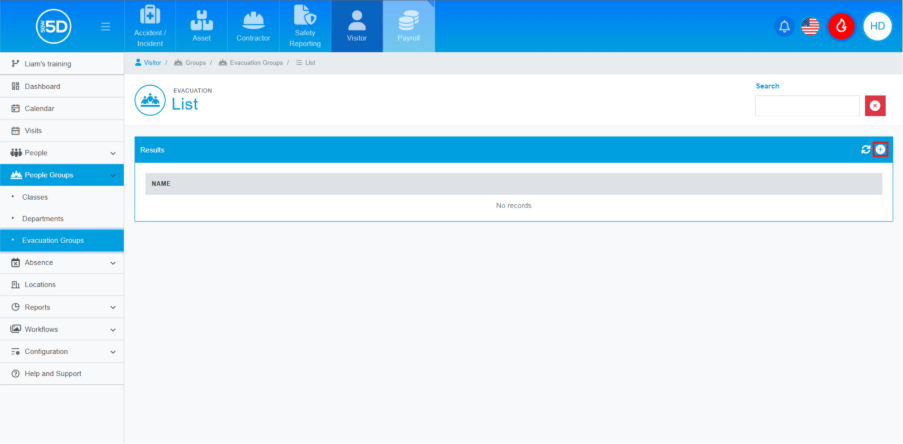Select Evacuation Groups in sidebar
The width and height of the screenshot is (903, 444).
[x=62, y=241]
